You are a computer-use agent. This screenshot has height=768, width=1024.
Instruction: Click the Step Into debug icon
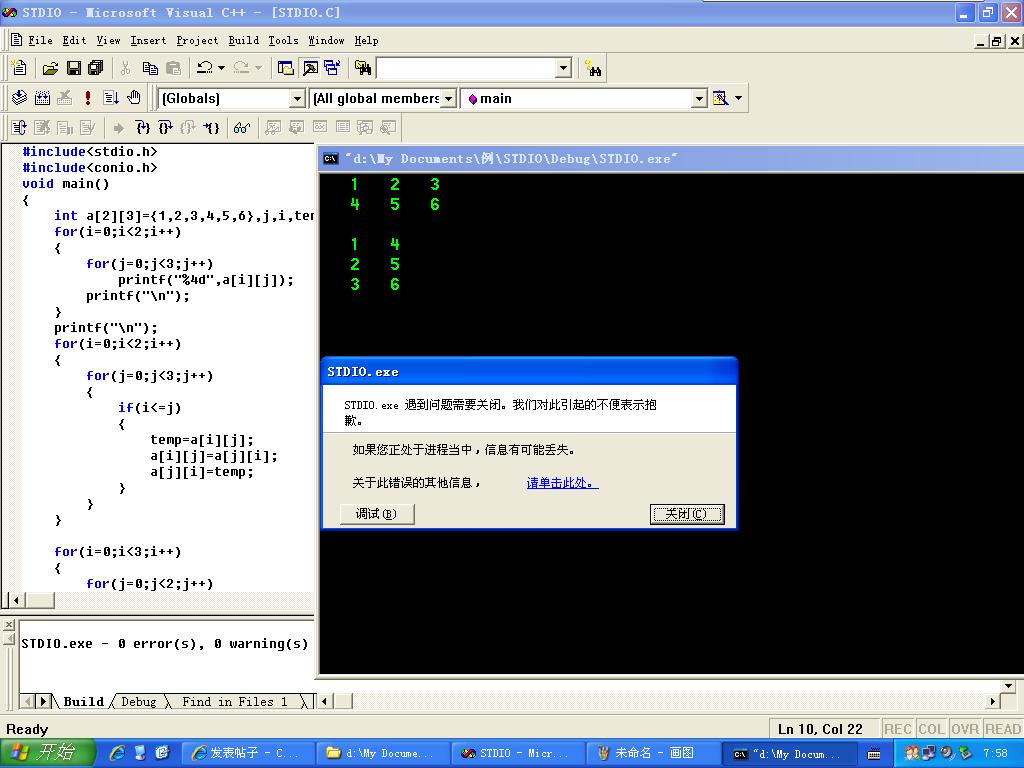pyautogui.click(x=142, y=128)
